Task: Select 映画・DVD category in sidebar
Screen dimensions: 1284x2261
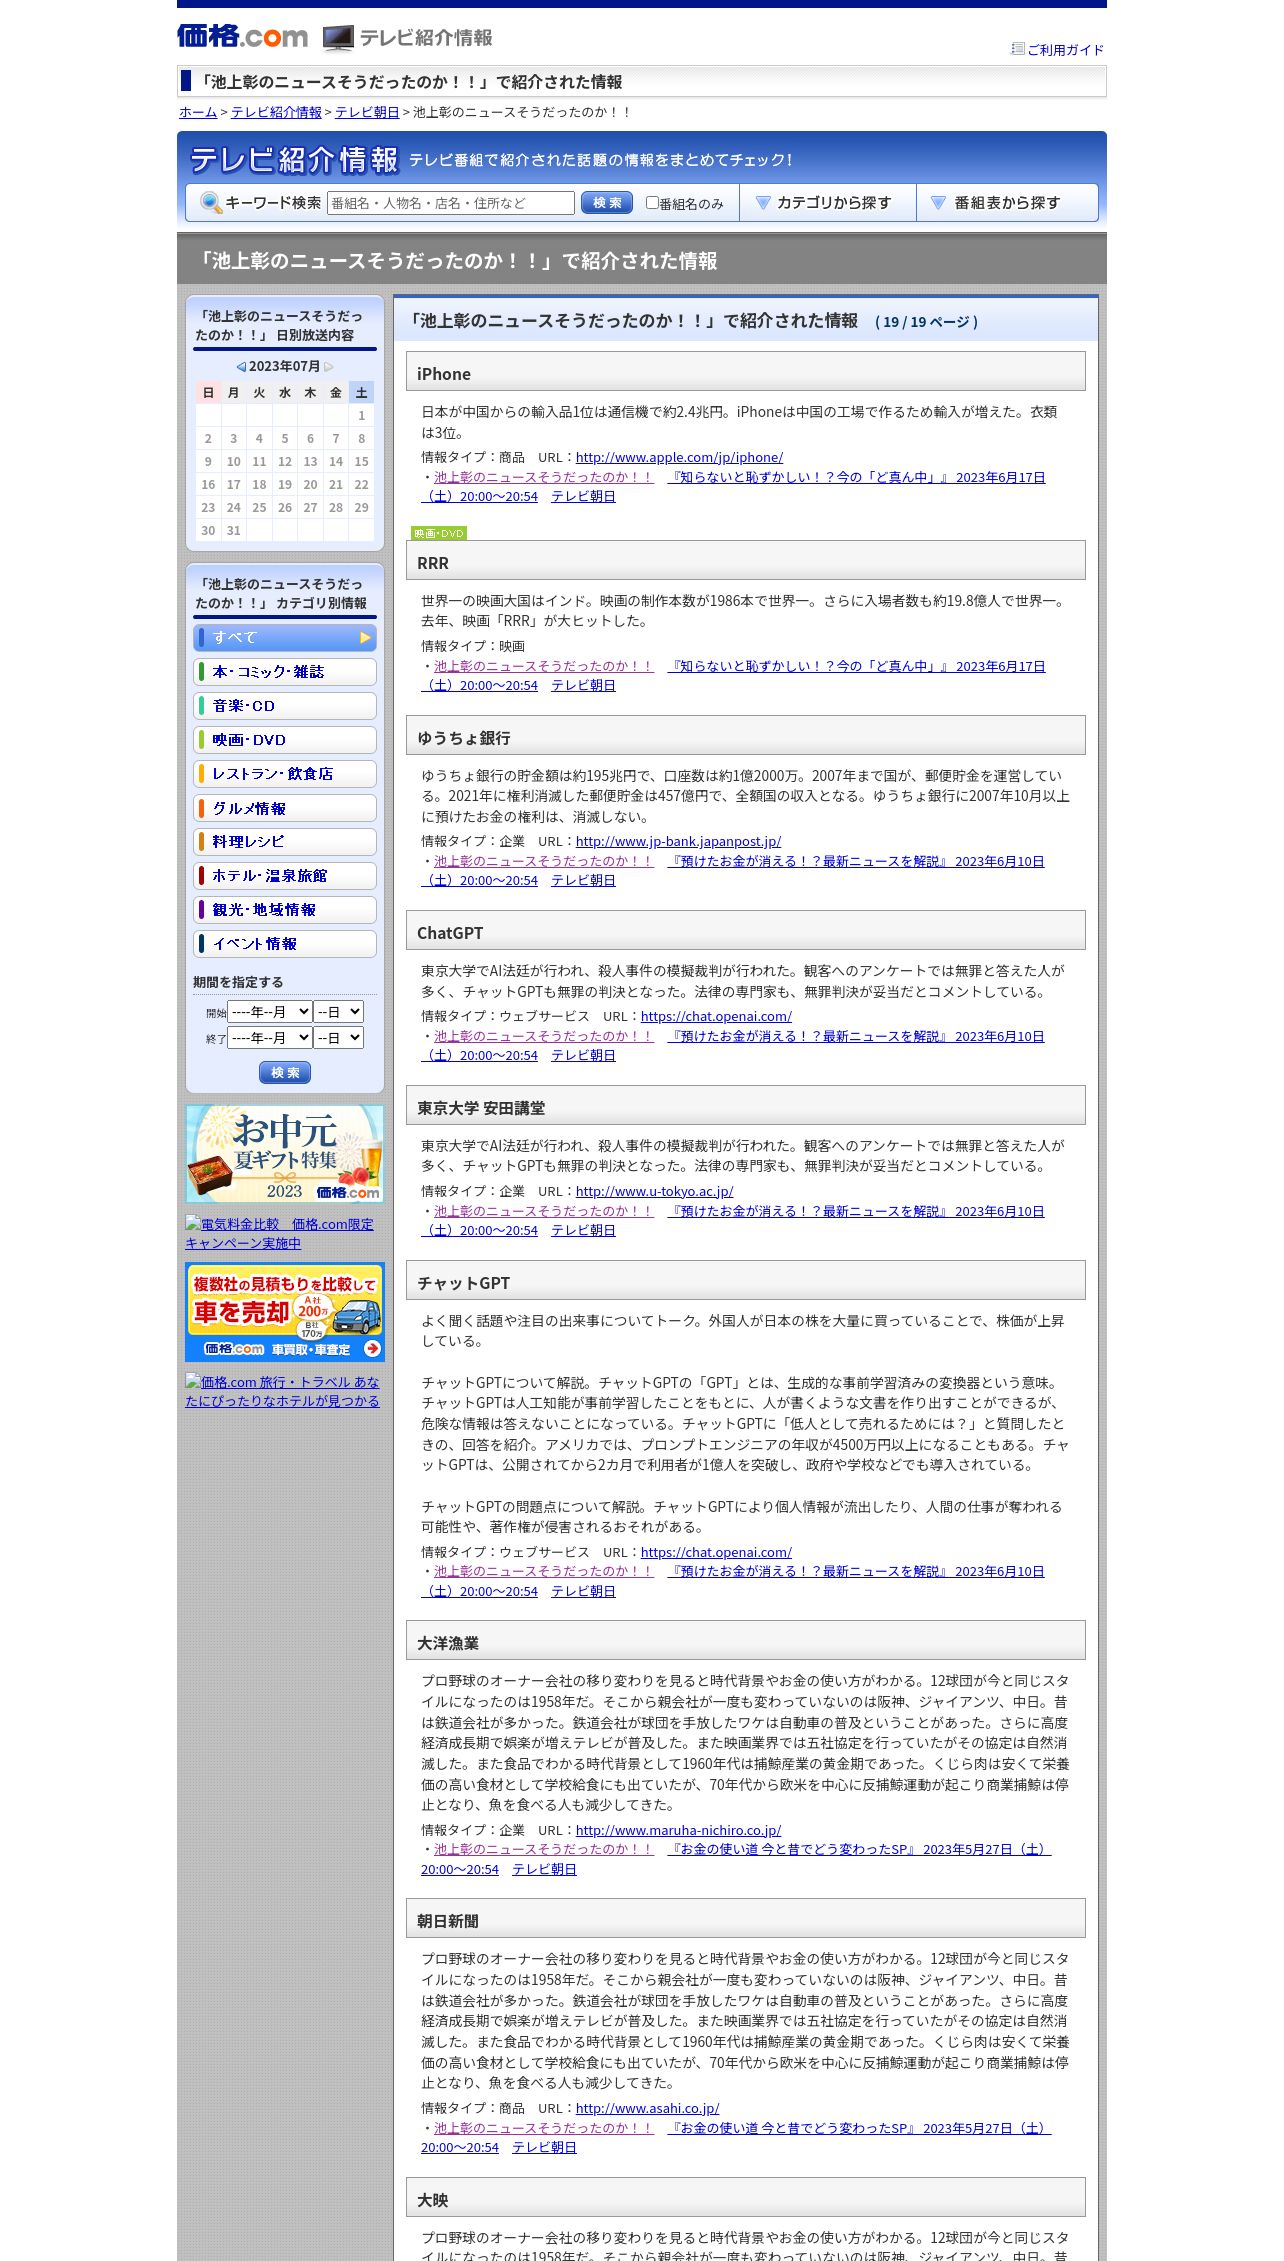Action: pyautogui.click(x=285, y=740)
